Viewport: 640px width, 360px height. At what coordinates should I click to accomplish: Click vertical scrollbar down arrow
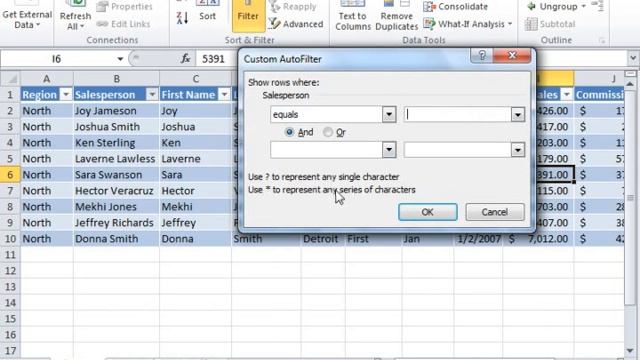click(x=631, y=351)
